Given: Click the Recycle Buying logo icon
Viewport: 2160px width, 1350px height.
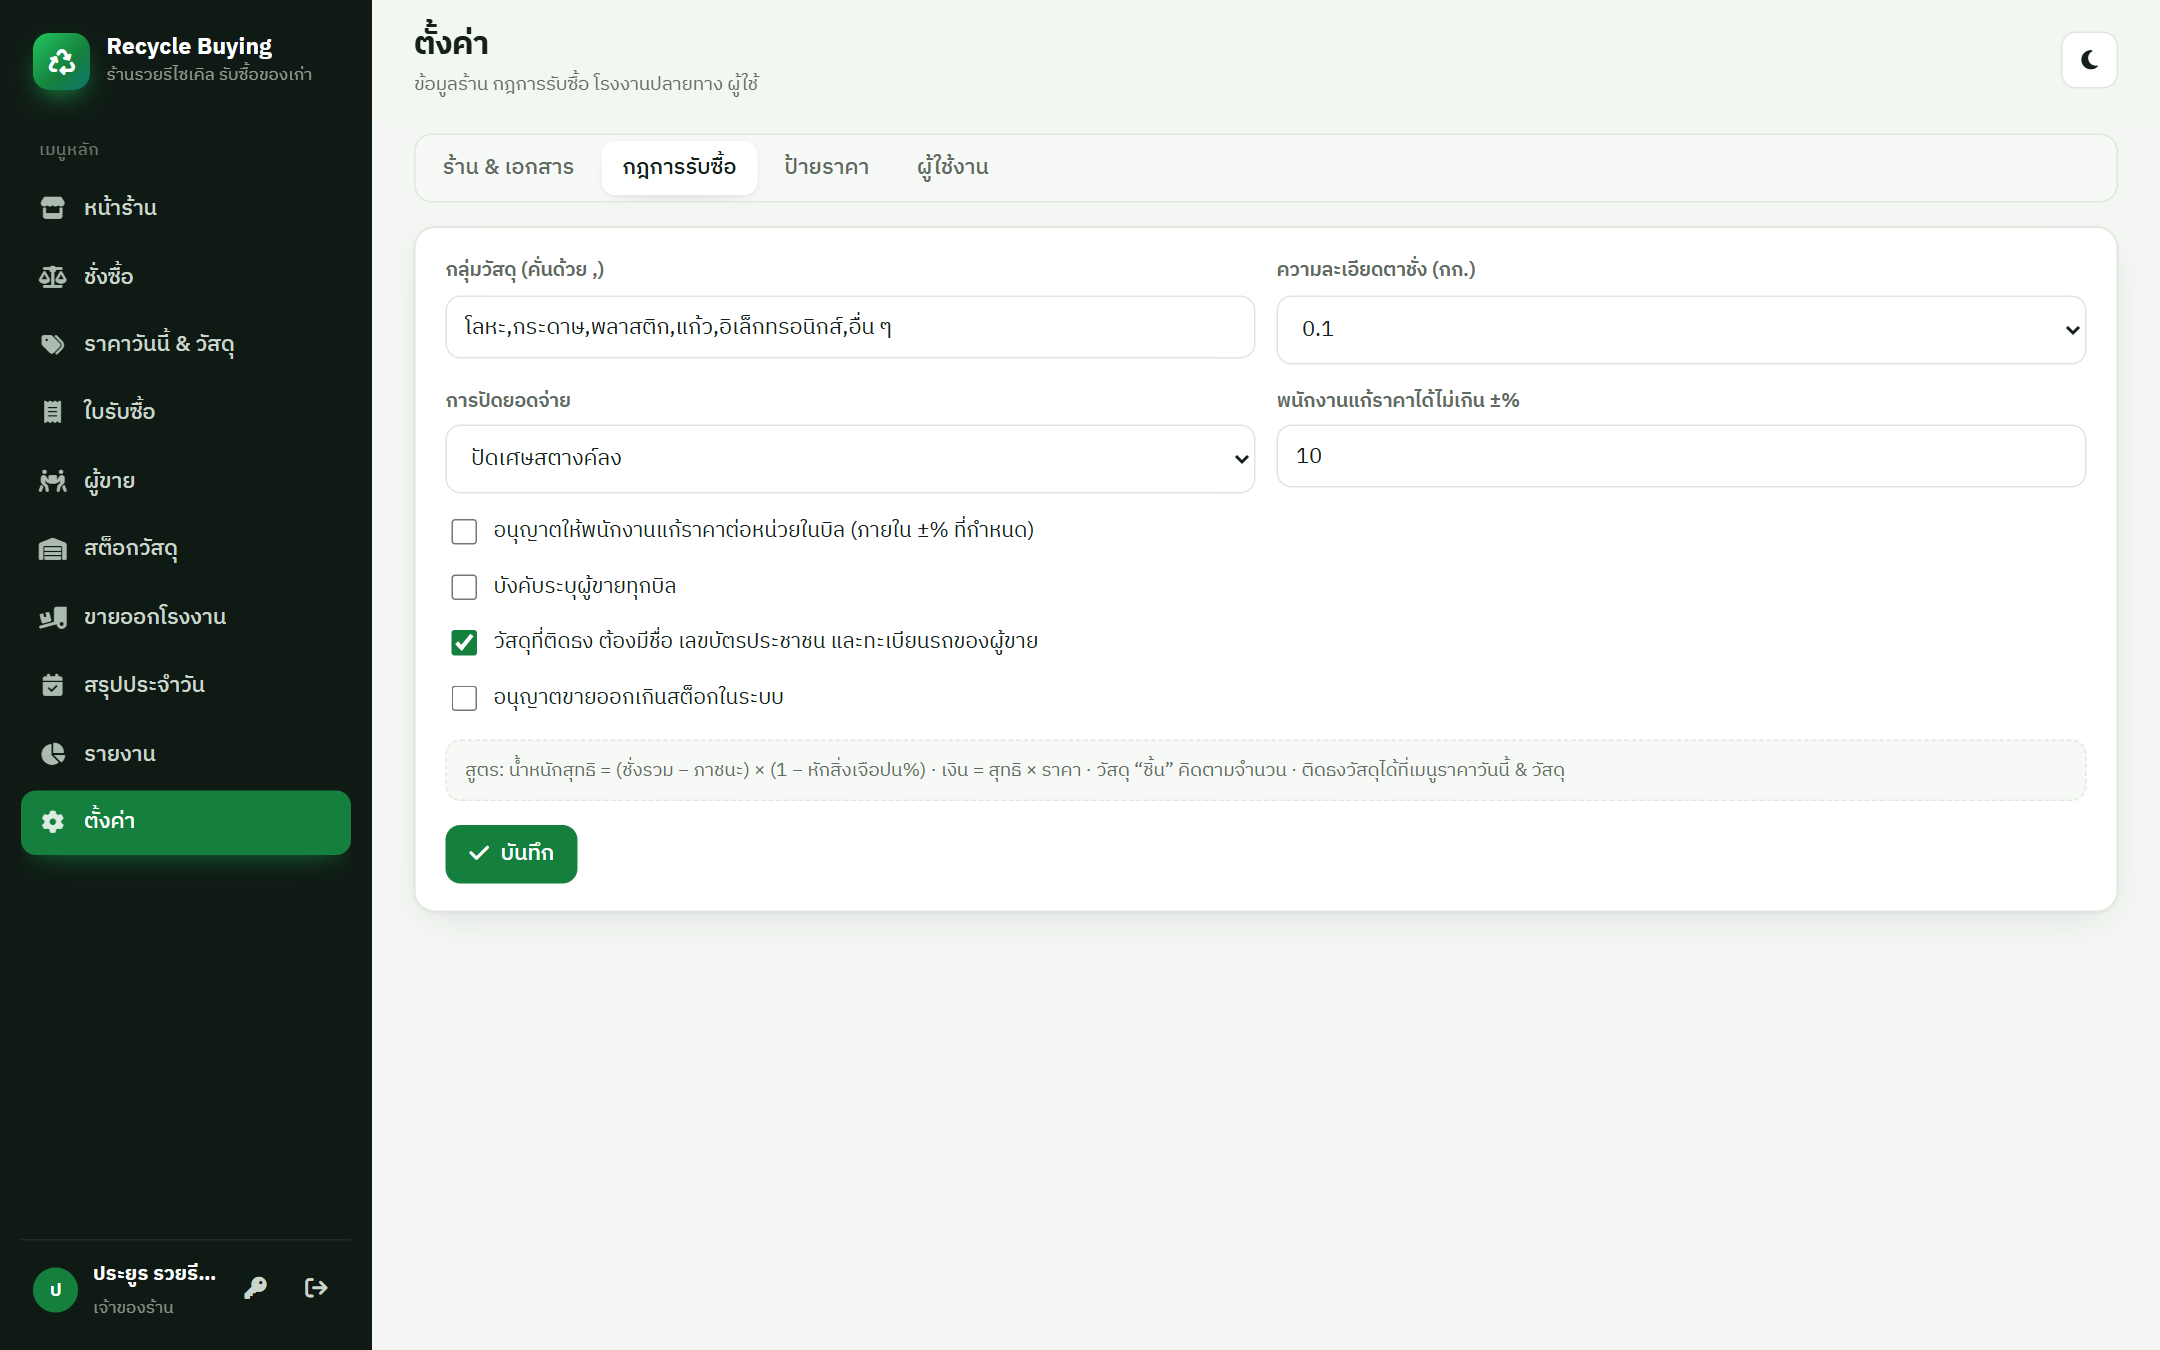Looking at the screenshot, I should [61, 61].
